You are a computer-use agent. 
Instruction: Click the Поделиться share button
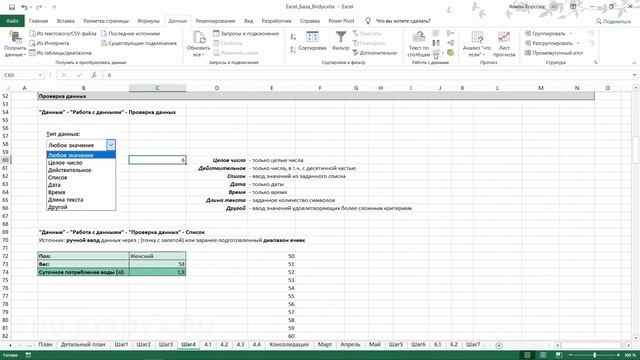click(x=613, y=21)
